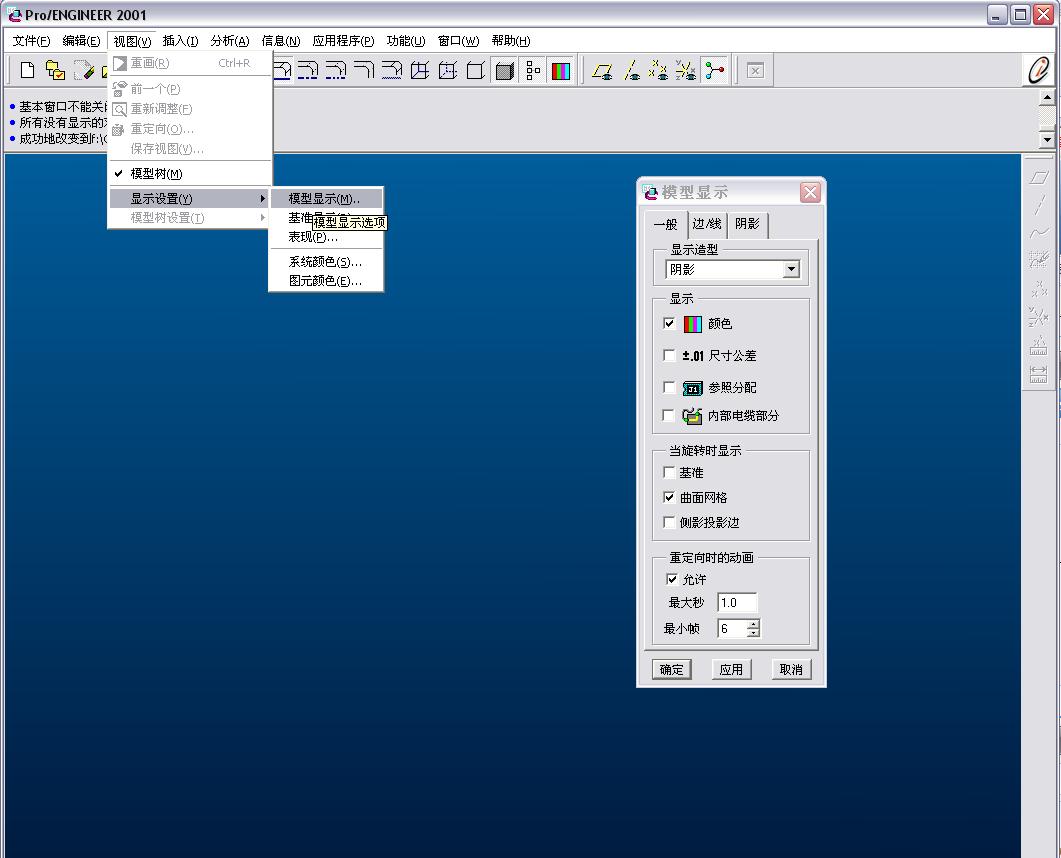This screenshot has height=858, width=1061.
Task: Switch to the 一般 tab
Action: [x=666, y=224]
